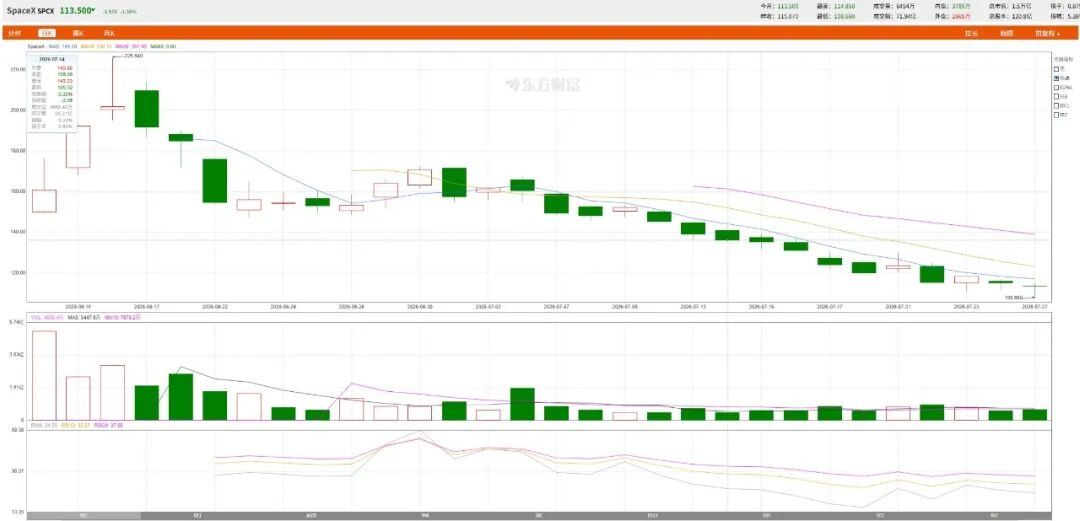Screen dimensions: 1080x521
Task: Check the 无 (no overlay) indicator checkbox
Action: pos(1057,69)
